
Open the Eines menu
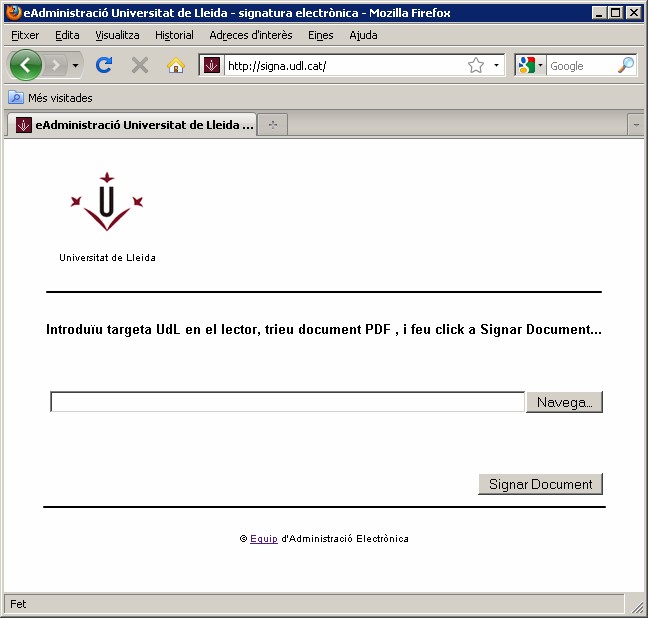[320, 35]
